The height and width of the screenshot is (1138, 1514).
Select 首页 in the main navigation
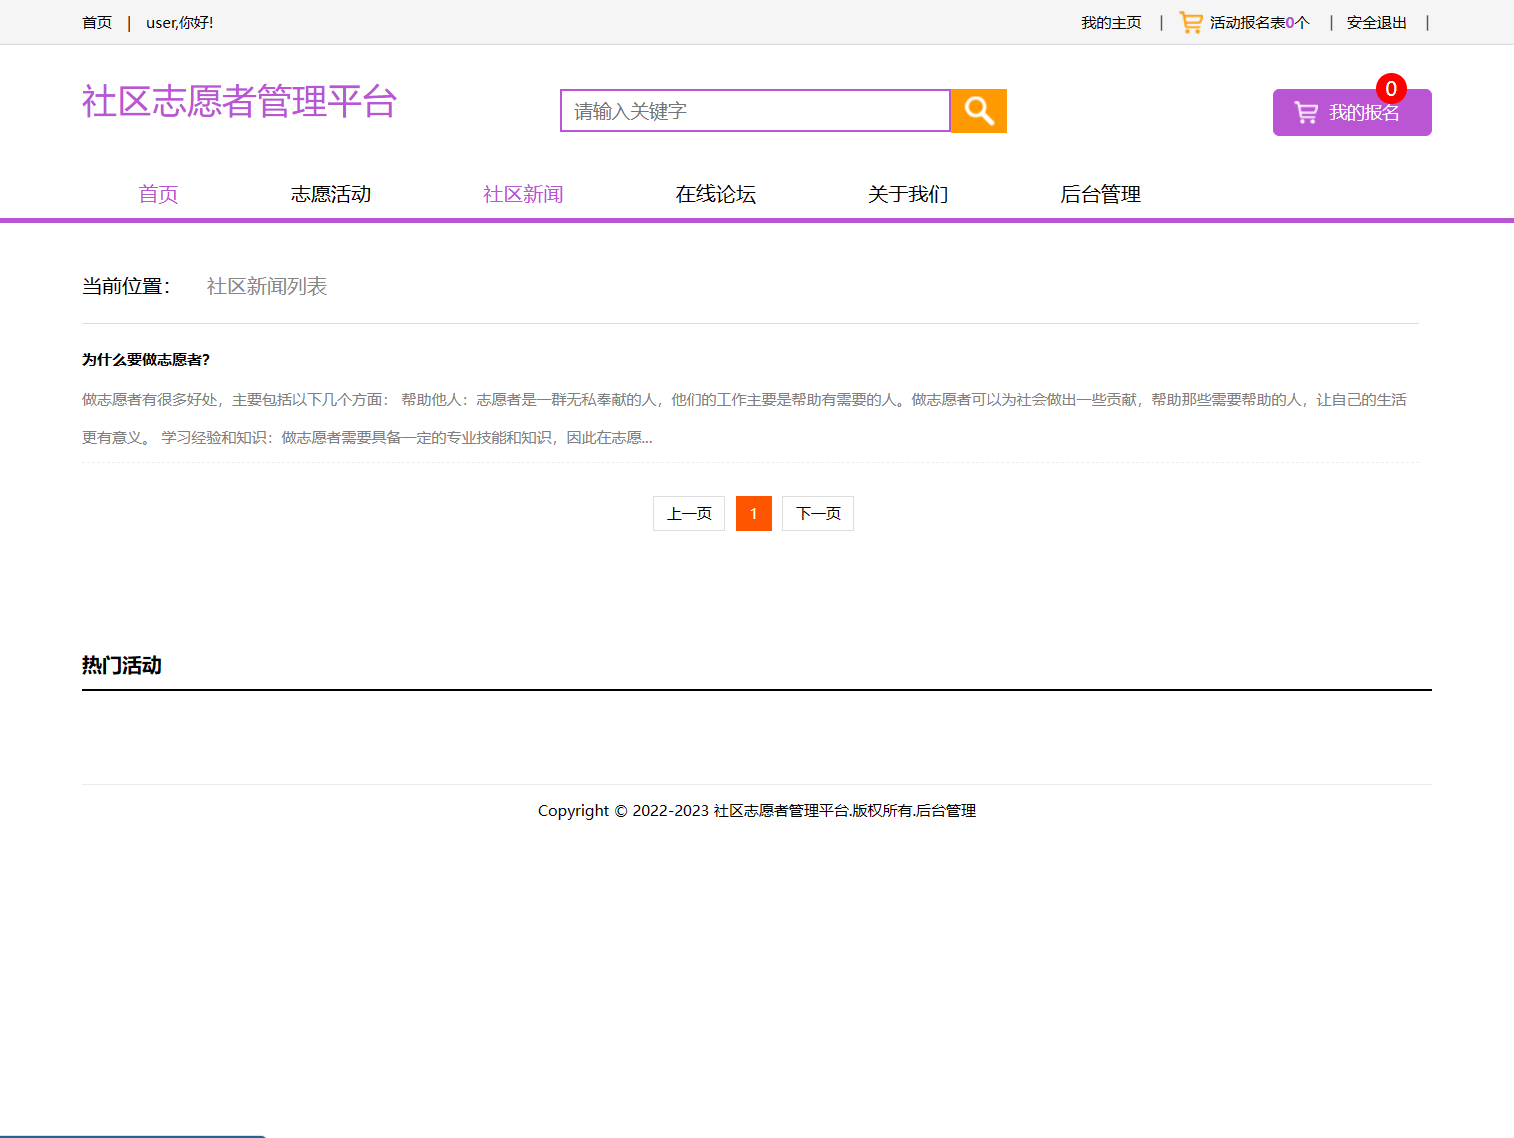pos(158,194)
